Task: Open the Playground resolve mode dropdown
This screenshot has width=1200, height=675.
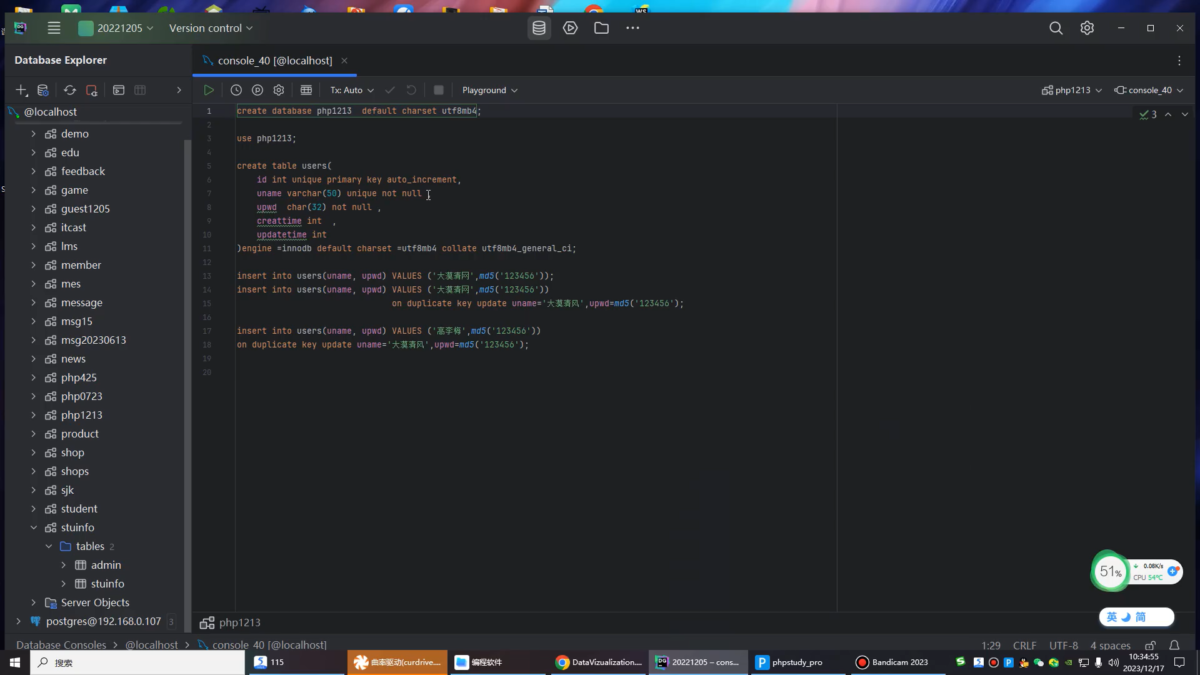Action: [490, 90]
